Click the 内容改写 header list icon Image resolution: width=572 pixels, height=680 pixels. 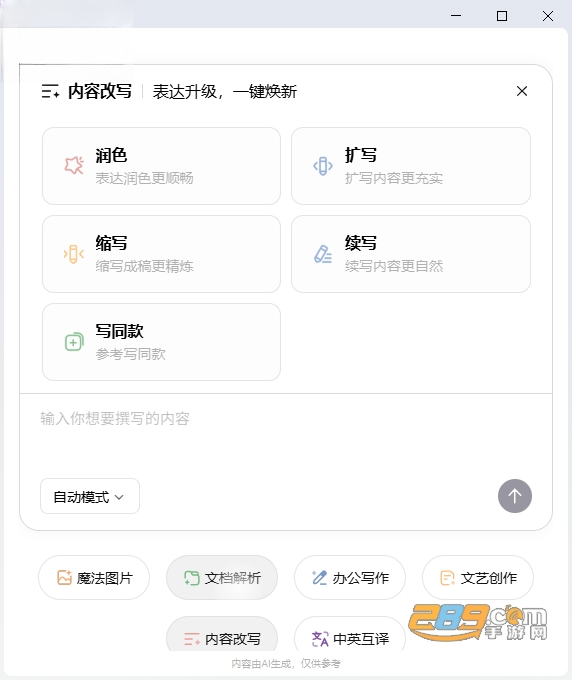click(x=50, y=92)
